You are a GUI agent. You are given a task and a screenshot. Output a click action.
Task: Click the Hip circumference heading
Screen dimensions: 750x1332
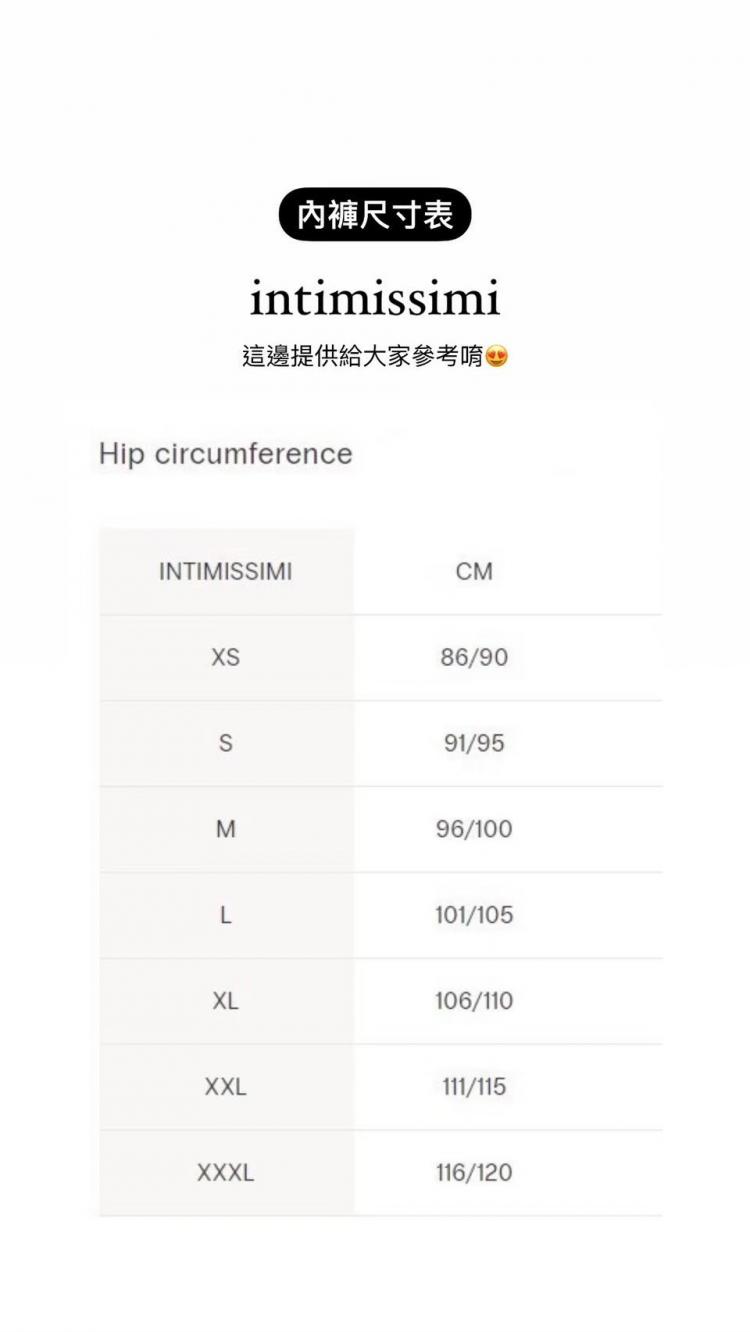pyautogui.click(x=226, y=454)
